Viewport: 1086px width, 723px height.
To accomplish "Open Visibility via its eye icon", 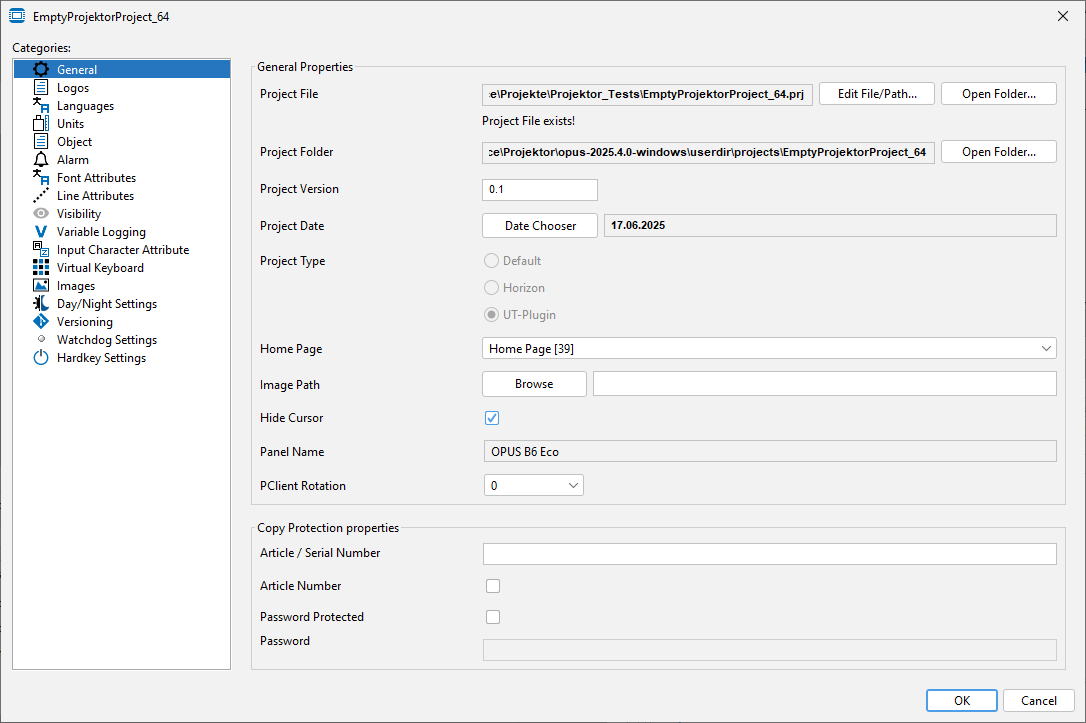I will [x=41, y=214].
